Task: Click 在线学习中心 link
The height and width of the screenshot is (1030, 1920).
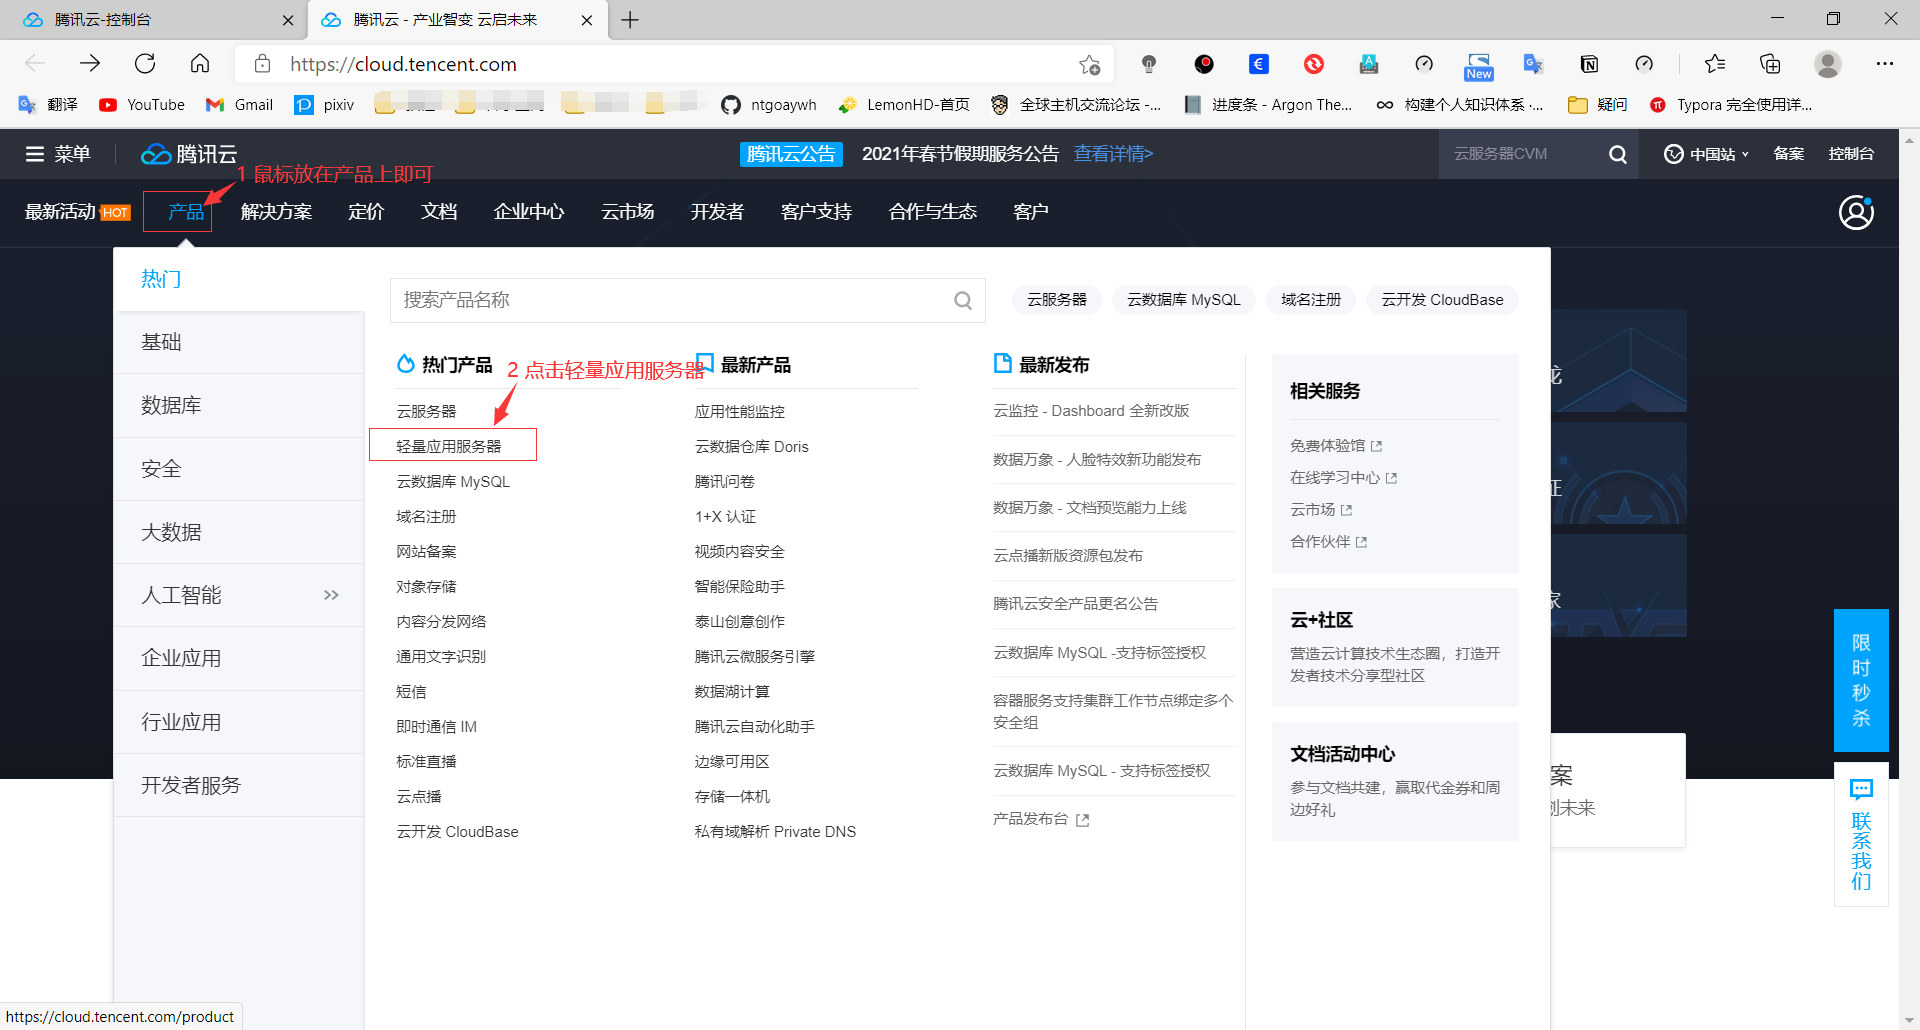Action: 1343,478
